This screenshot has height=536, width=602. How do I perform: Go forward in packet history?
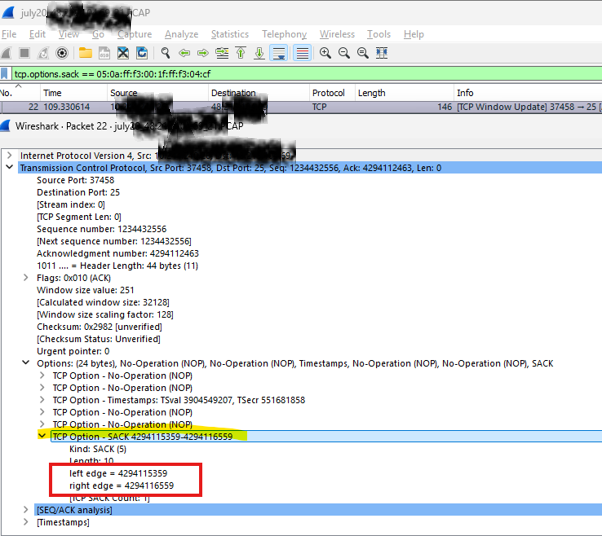(203, 53)
